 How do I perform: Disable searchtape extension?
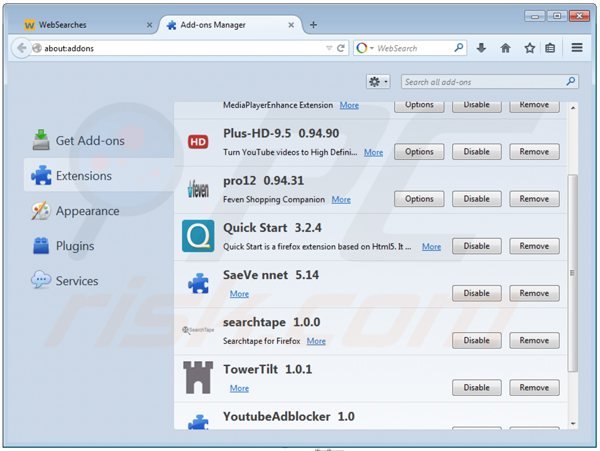click(476, 340)
